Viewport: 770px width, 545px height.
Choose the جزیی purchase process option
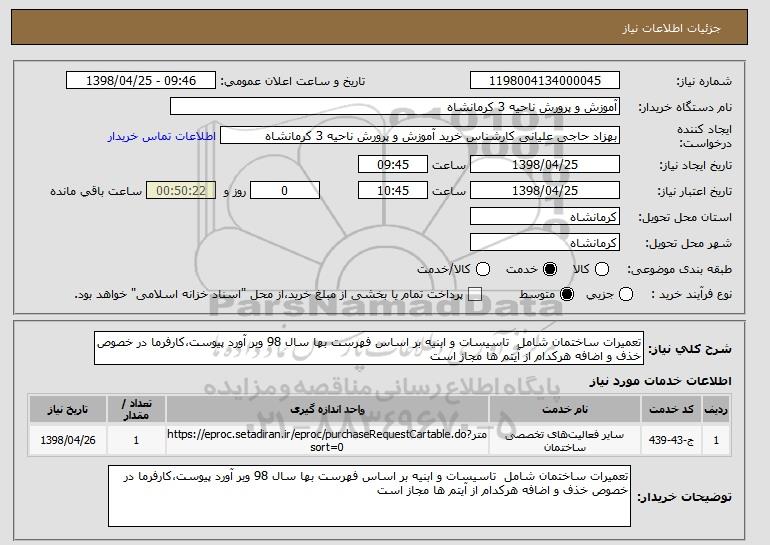(x=626, y=295)
